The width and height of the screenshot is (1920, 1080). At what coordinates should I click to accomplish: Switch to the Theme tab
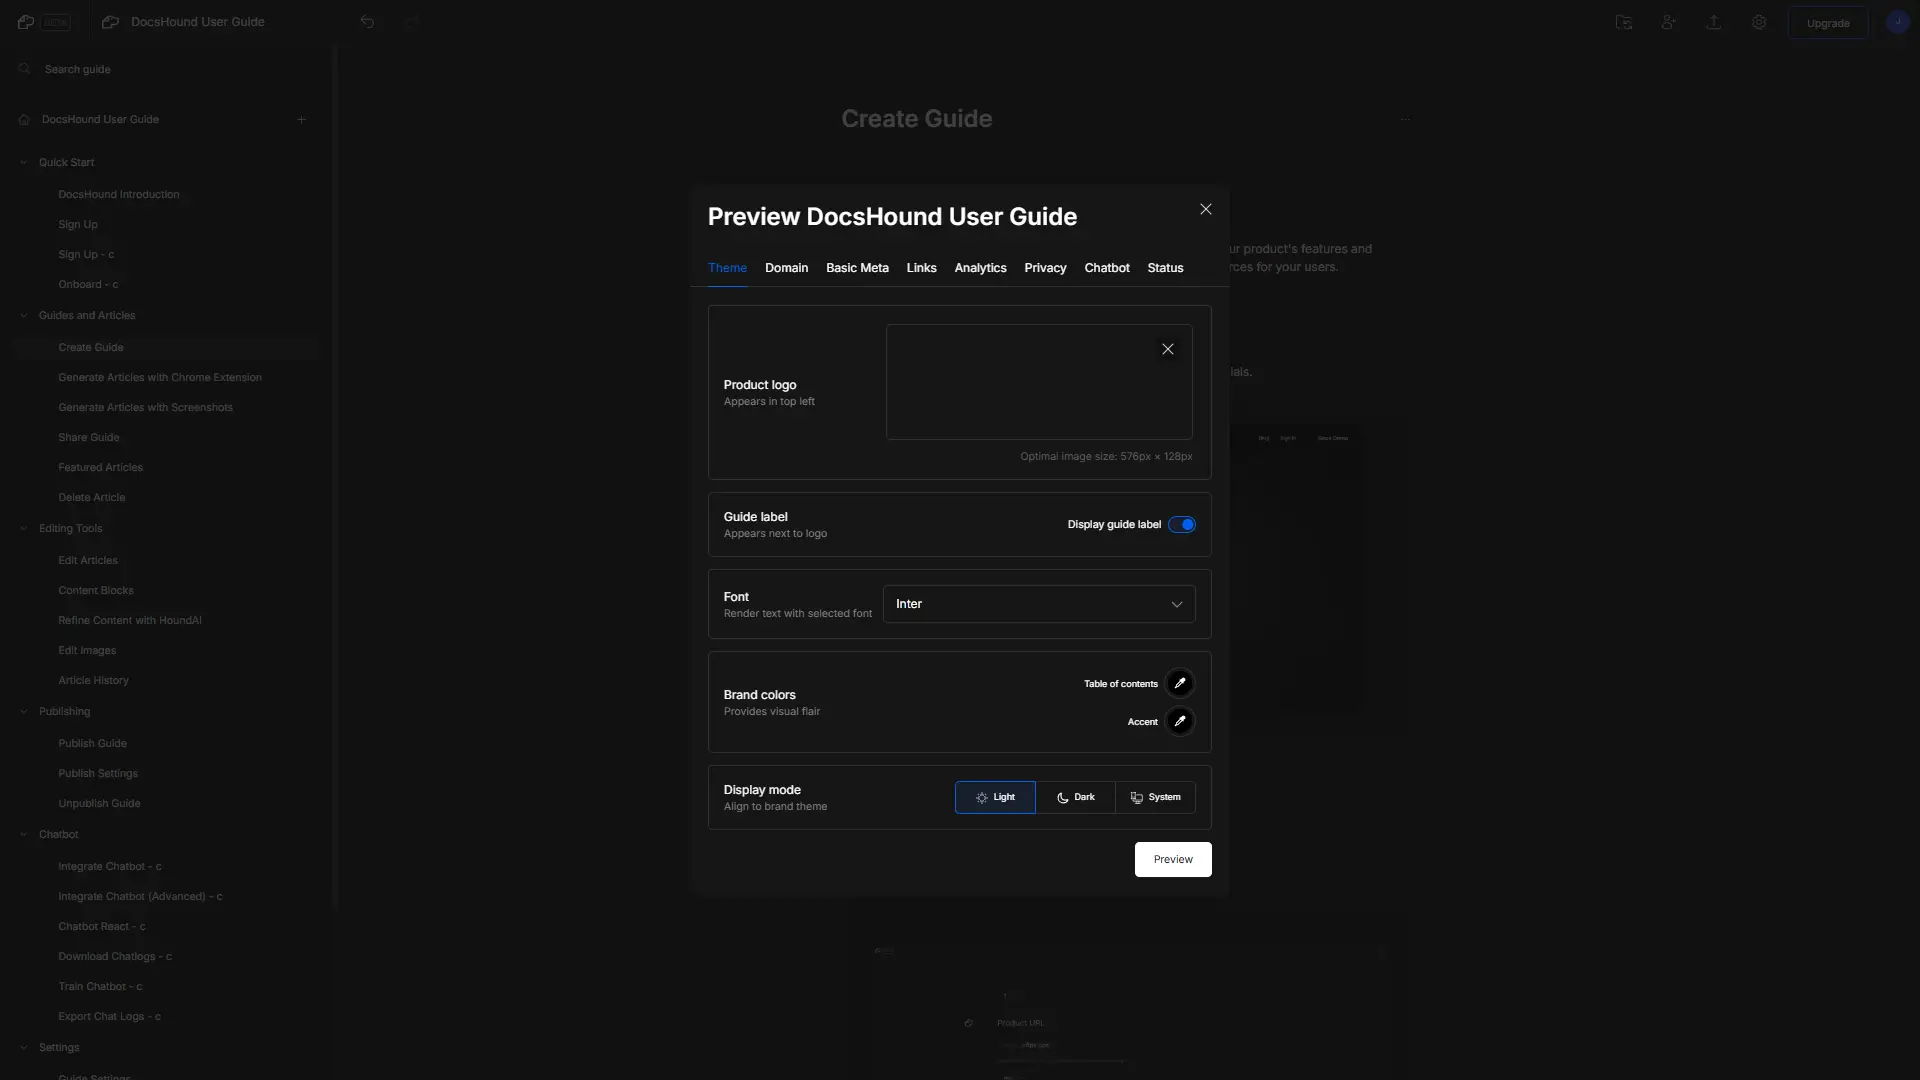pyautogui.click(x=727, y=268)
